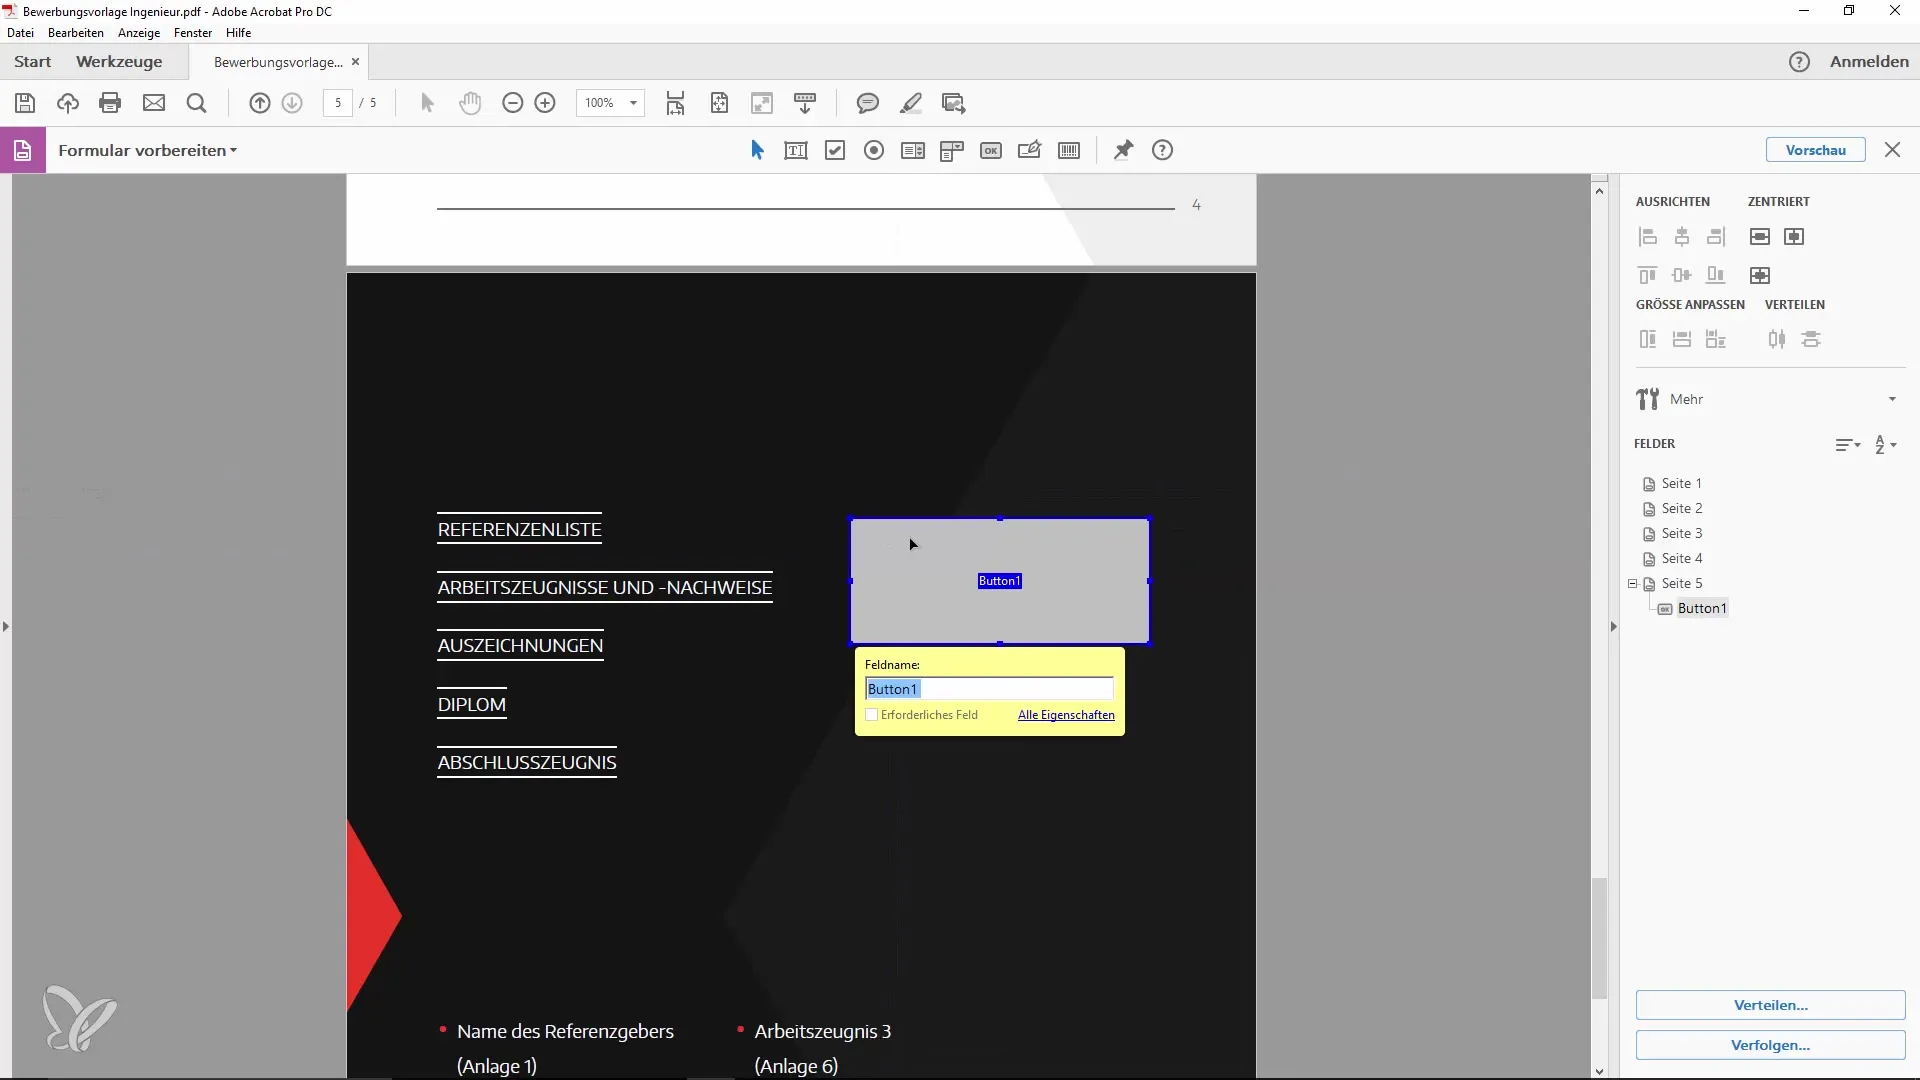Screen dimensions: 1920x1080
Task: Open the help question mark in header
Action: (1799, 62)
